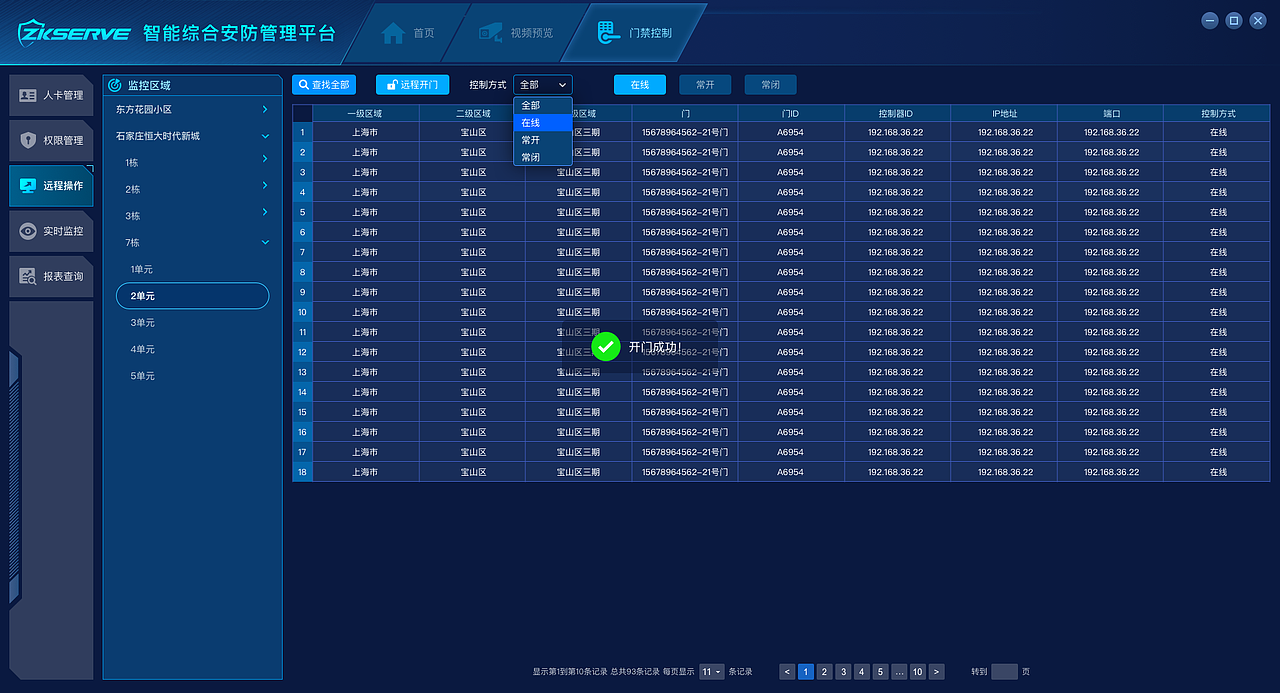Click the IP地址 column header
1280x693 pixels.
[1004, 114]
